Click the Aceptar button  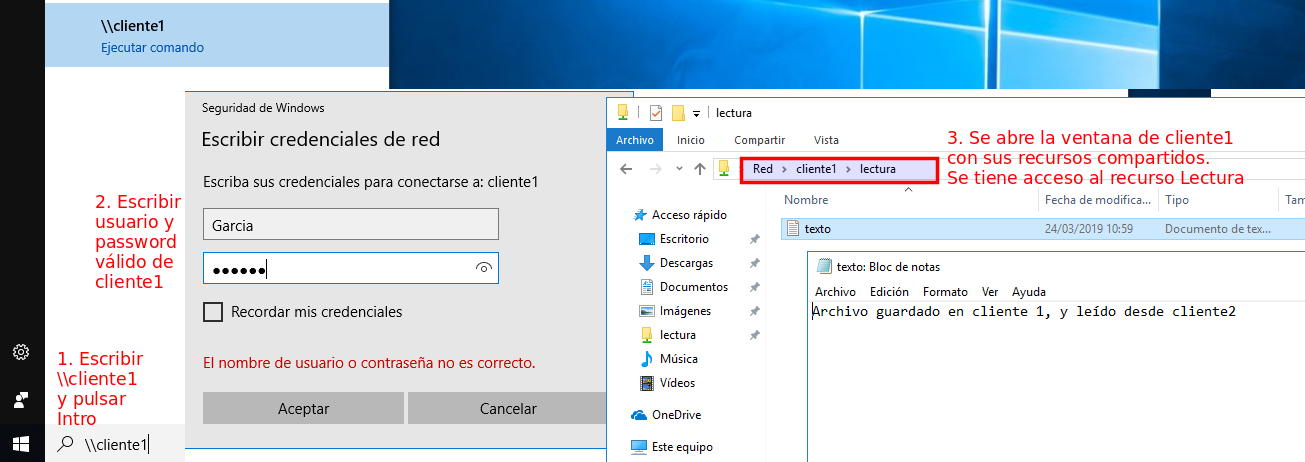pos(303,408)
